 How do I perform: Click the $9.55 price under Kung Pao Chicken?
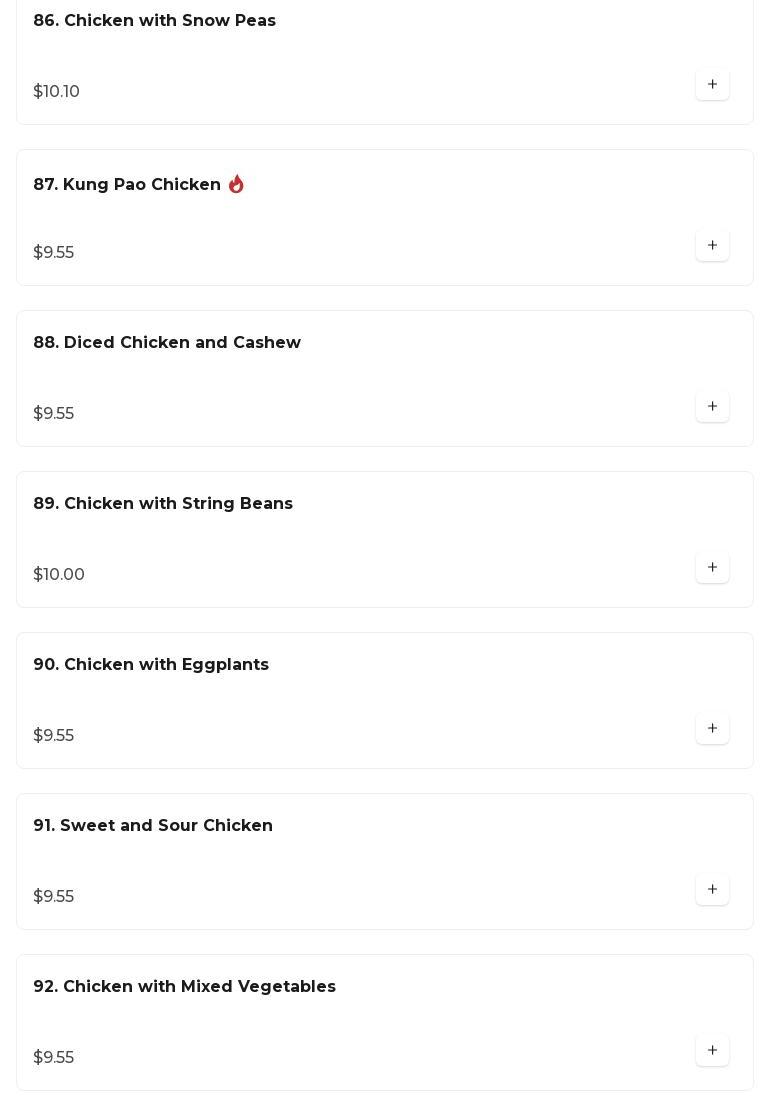(54, 253)
